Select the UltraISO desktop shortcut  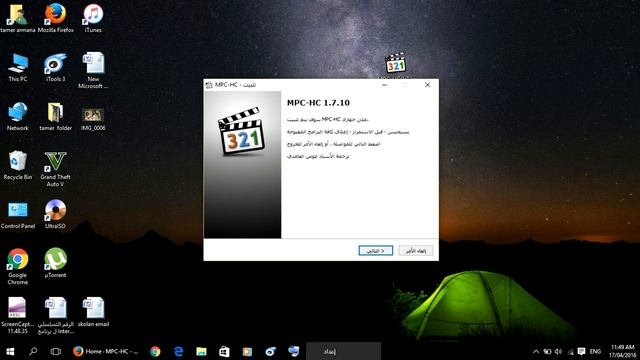point(56,214)
